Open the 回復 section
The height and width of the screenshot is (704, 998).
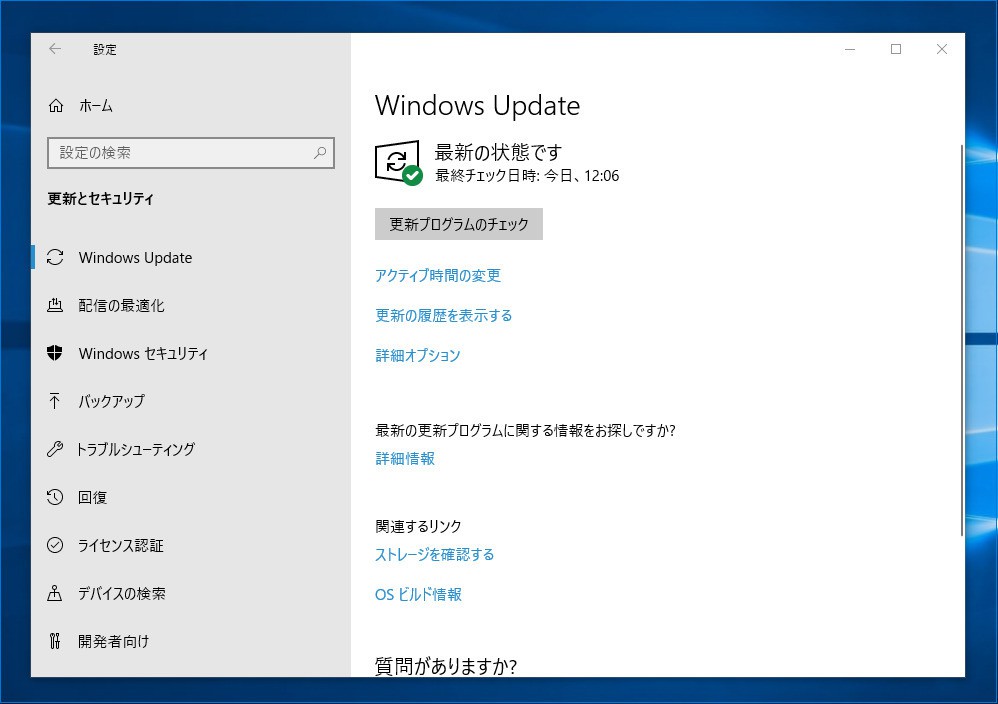[92, 497]
